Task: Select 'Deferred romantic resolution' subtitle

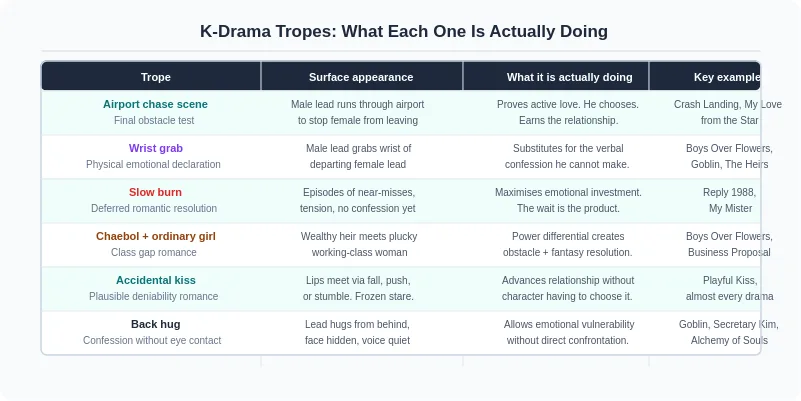Action: click(154, 208)
